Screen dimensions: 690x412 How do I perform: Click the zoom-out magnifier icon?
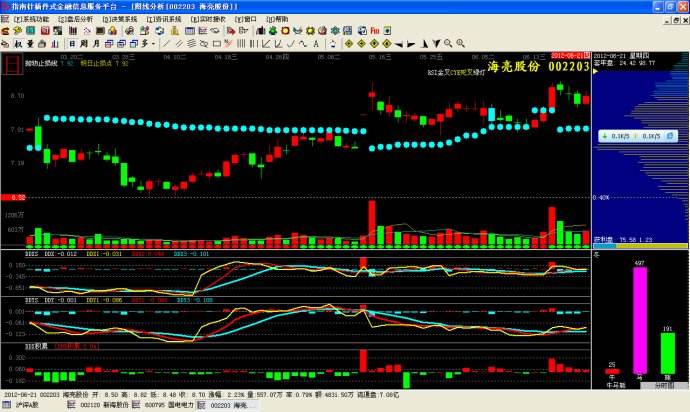[x=448, y=43]
